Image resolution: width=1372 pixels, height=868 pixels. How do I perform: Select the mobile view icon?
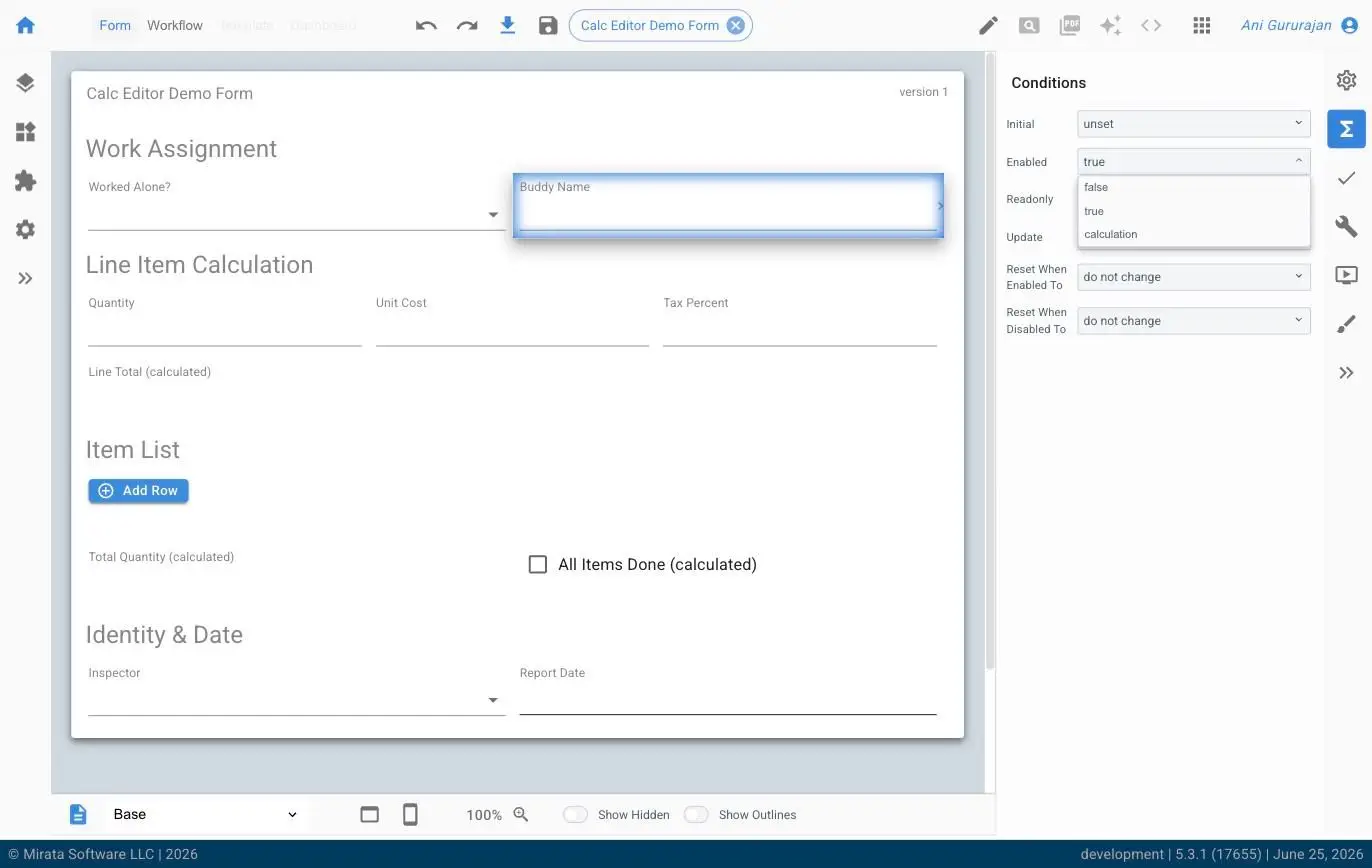410,814
